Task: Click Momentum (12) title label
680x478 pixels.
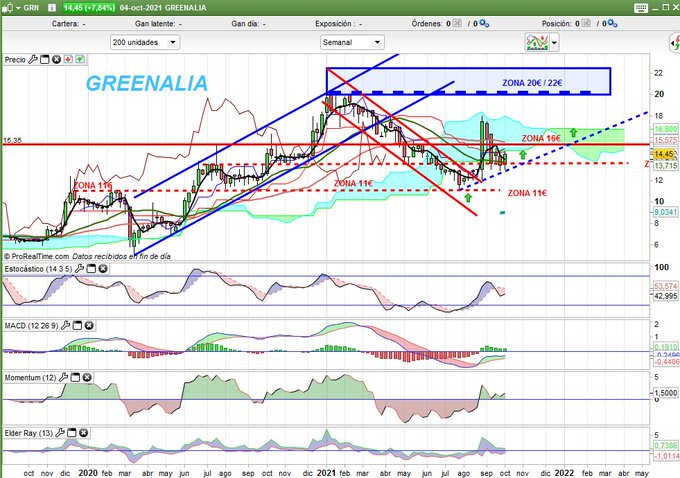Action: pyautogui.click(x=30, y=378)
